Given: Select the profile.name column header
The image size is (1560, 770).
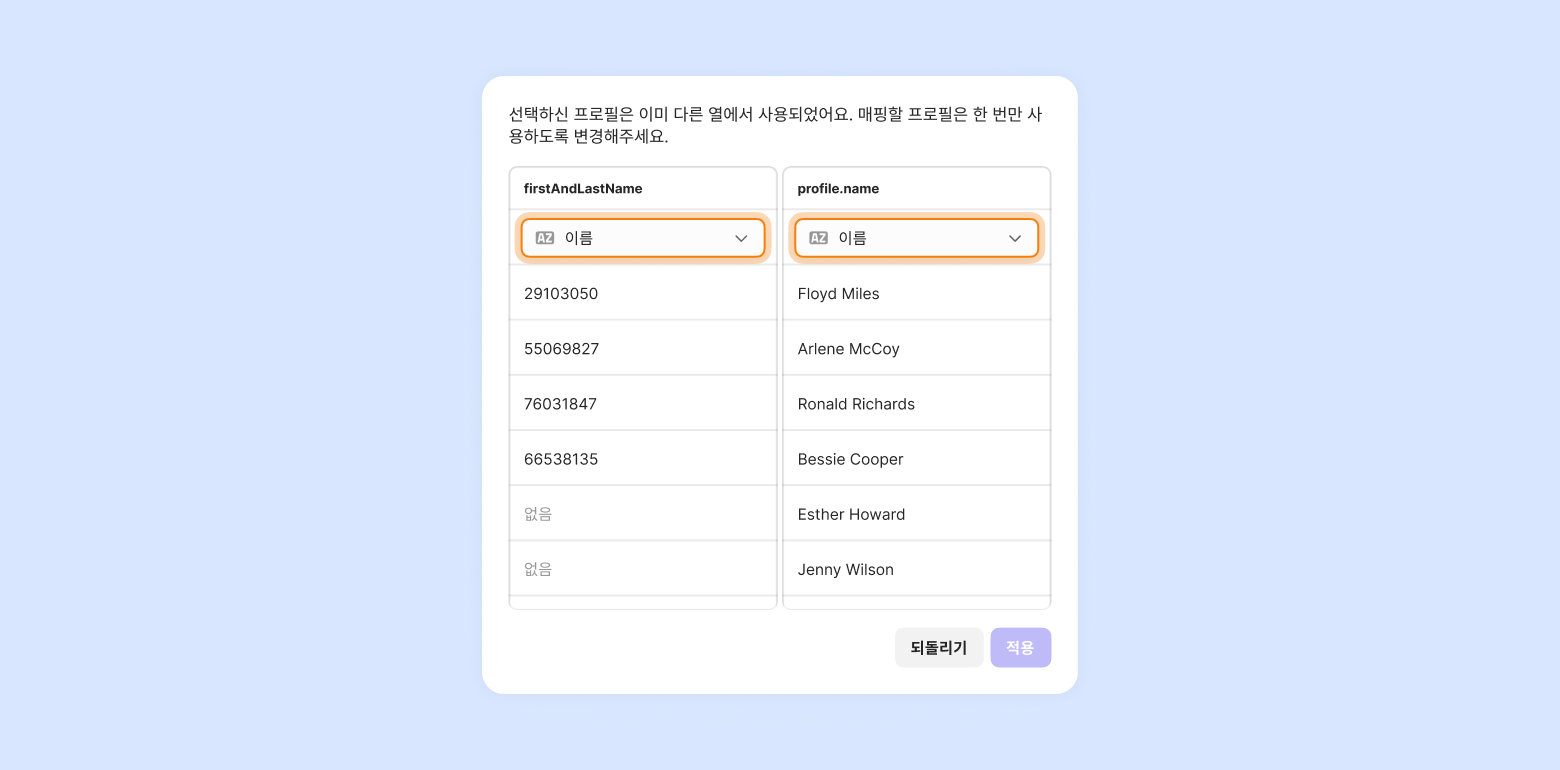Looking at the screenshot, I should coord(917,188).
